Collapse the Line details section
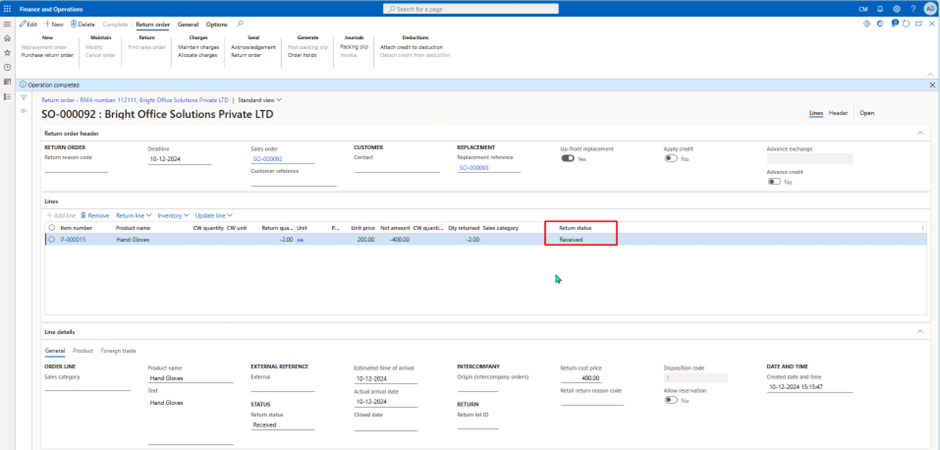This screenshot has width=940, height=450. click(921, 331)
